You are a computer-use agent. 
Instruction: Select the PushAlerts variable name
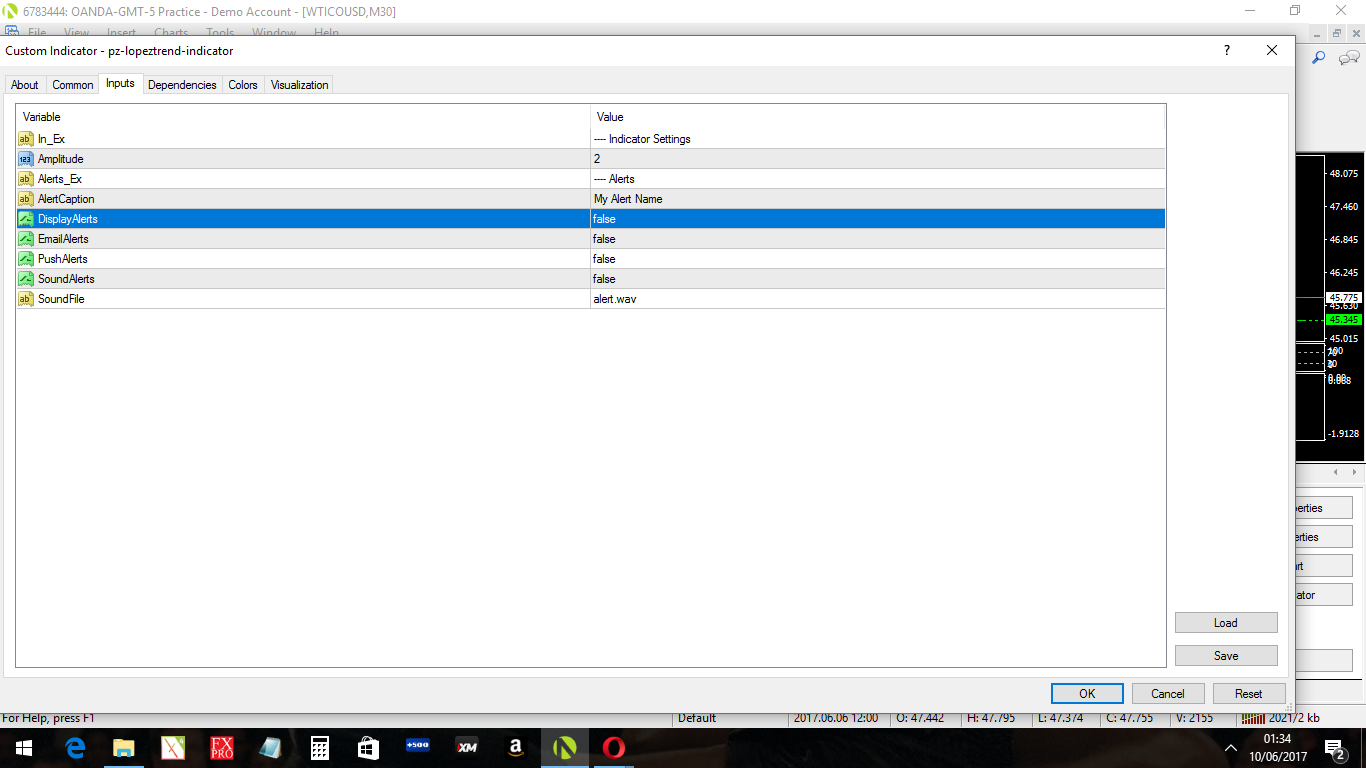click(x=63, y=259)
